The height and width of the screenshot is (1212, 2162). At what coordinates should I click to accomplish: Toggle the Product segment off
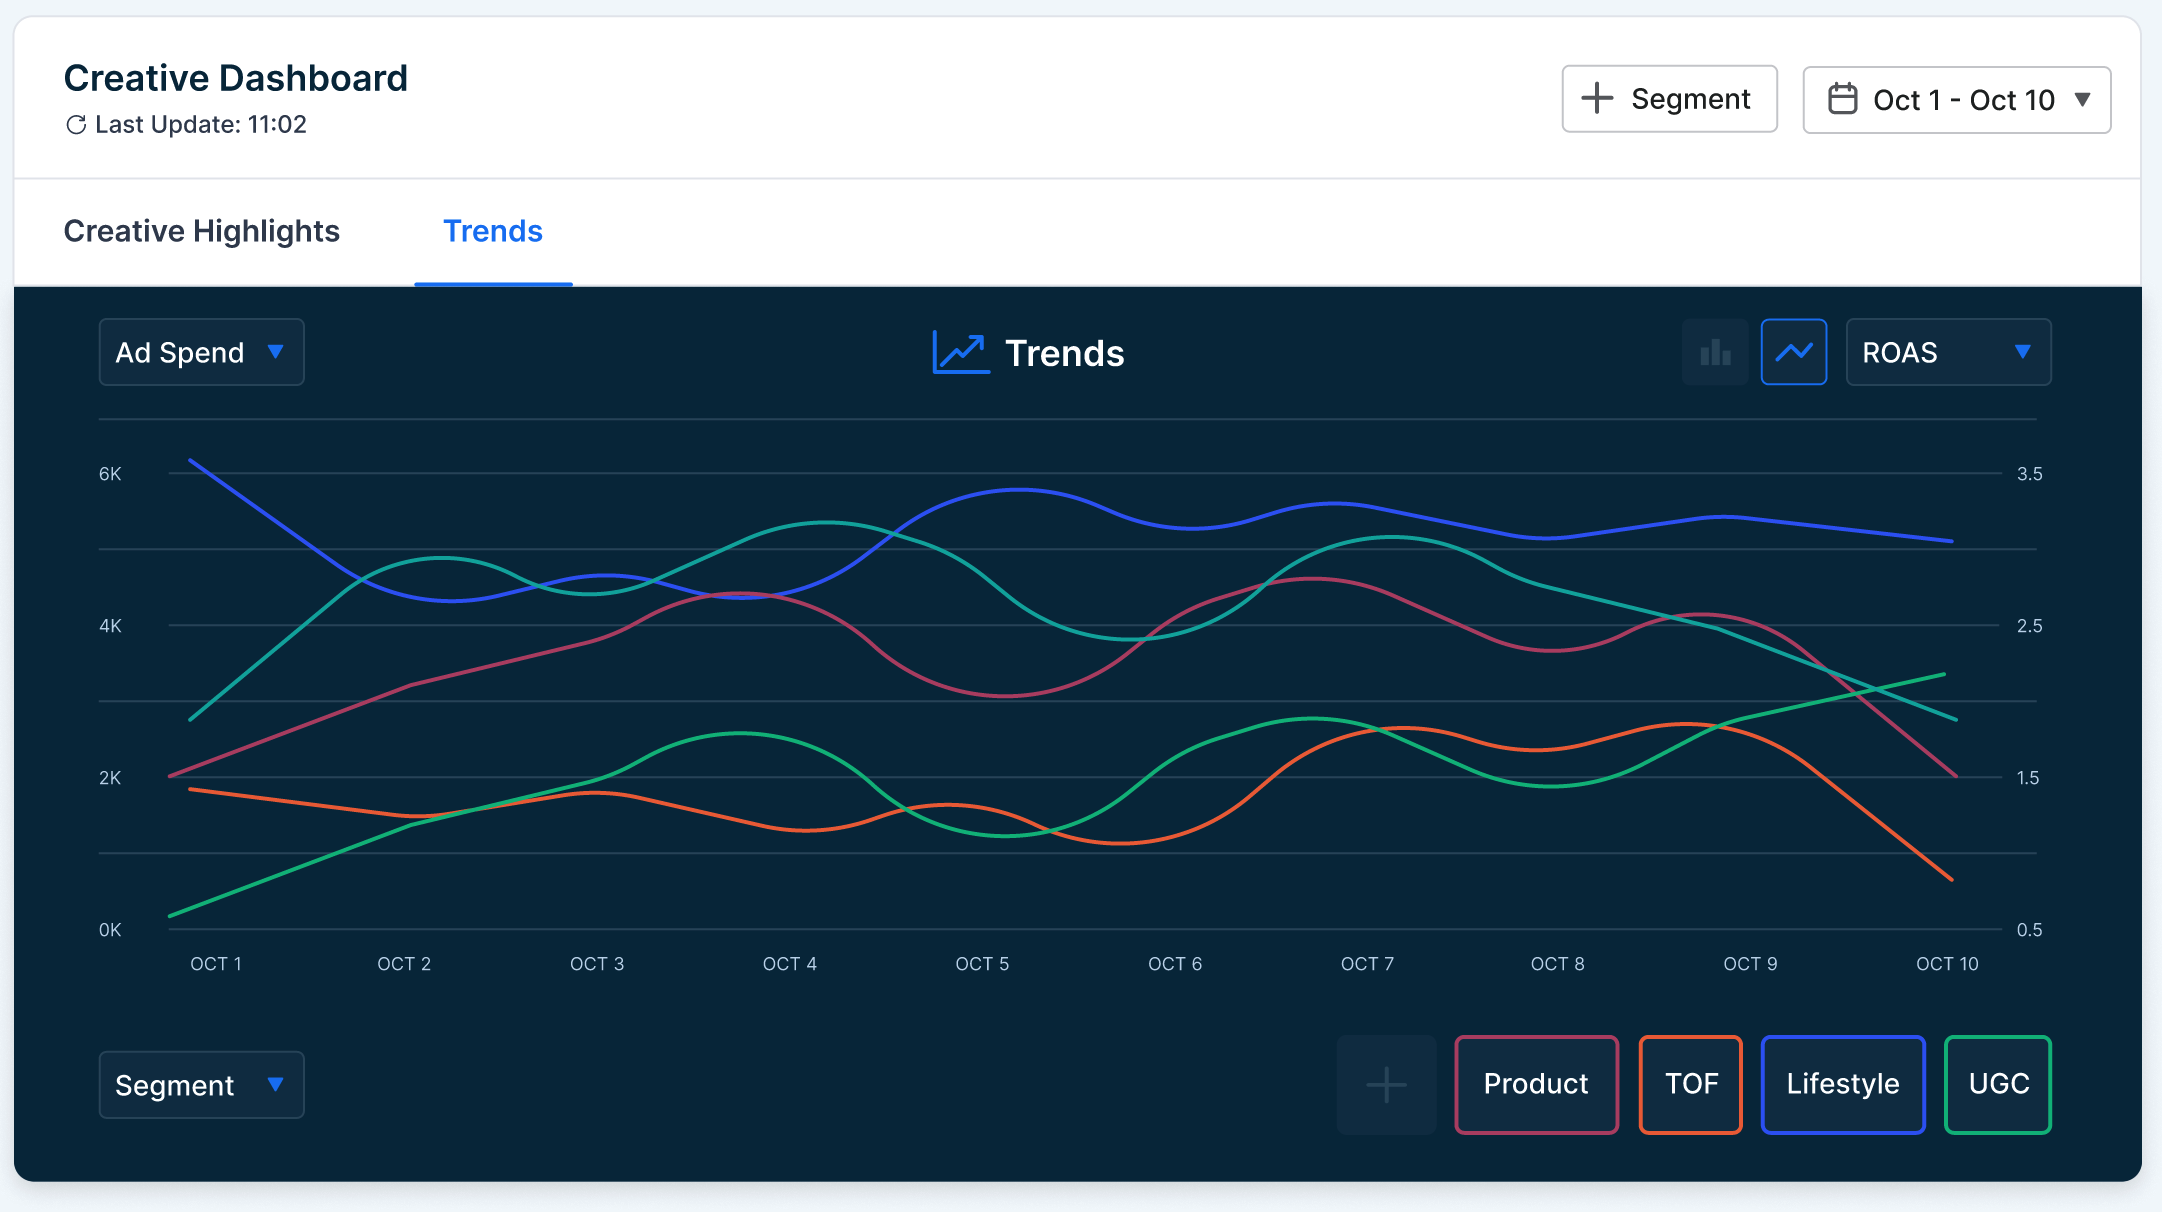(x=1535, y=1084)
